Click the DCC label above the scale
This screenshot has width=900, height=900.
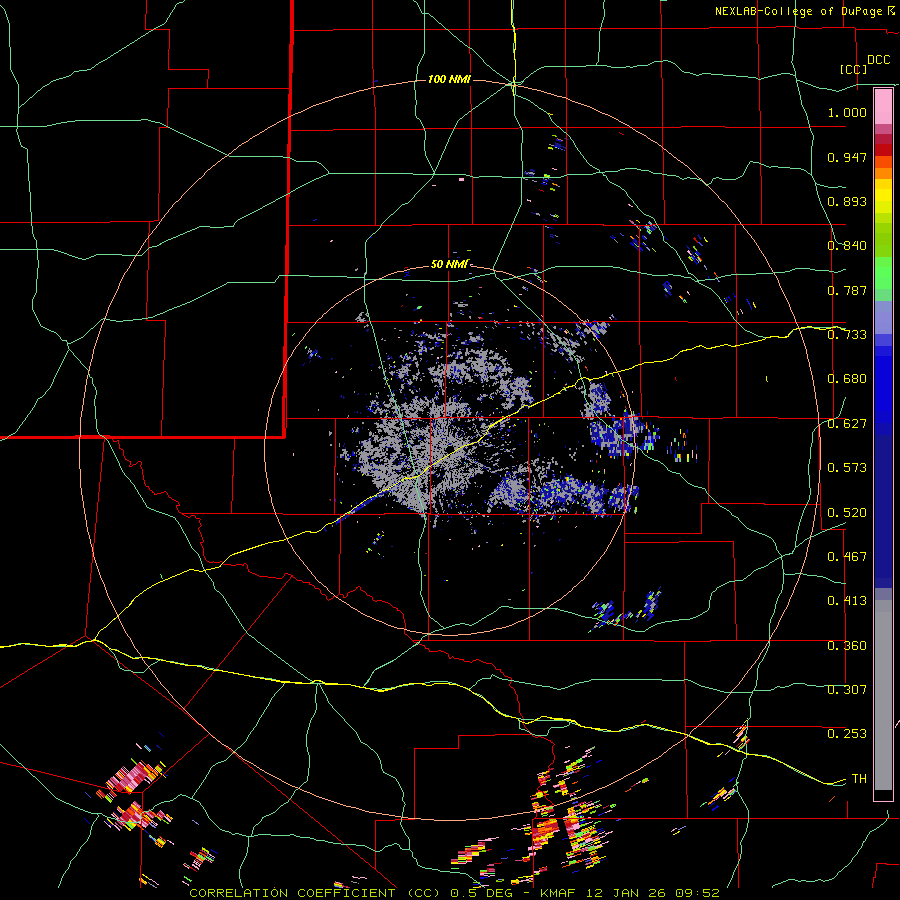click(x=879, y=60)
